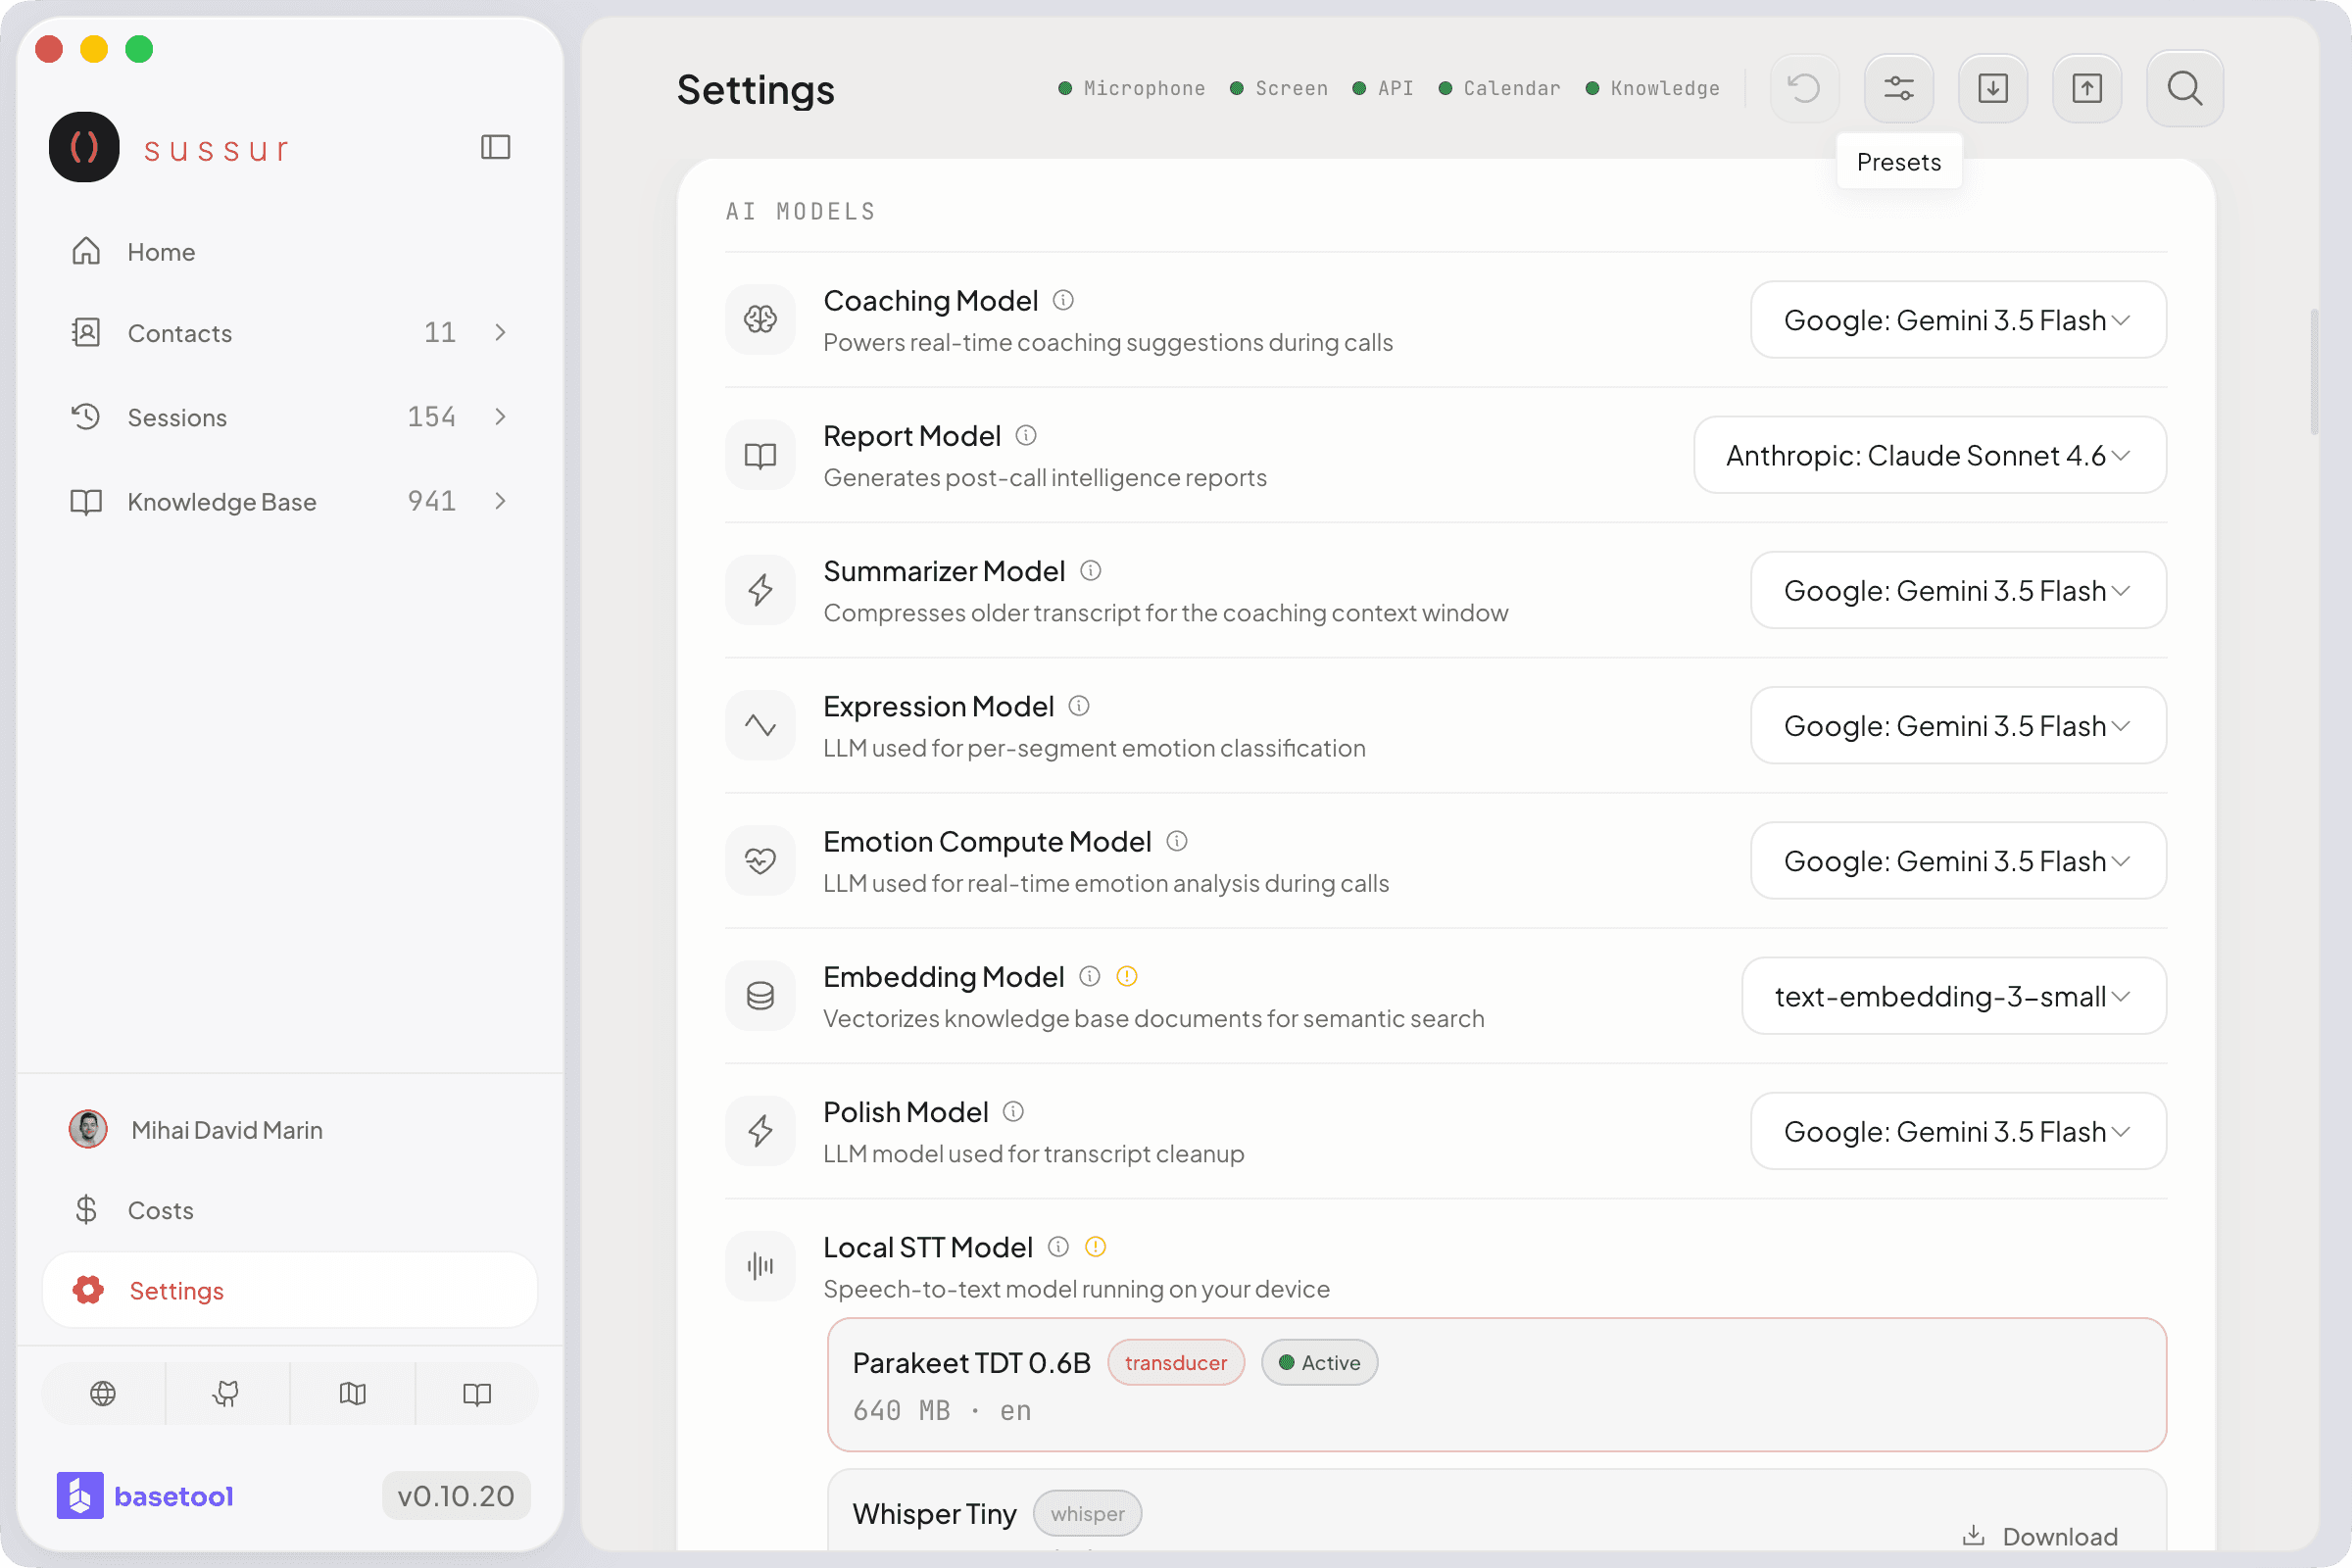Click info icon next to Summarizer Model
Screen dimensions: 2352x1568
click(x=1090, y=570)
